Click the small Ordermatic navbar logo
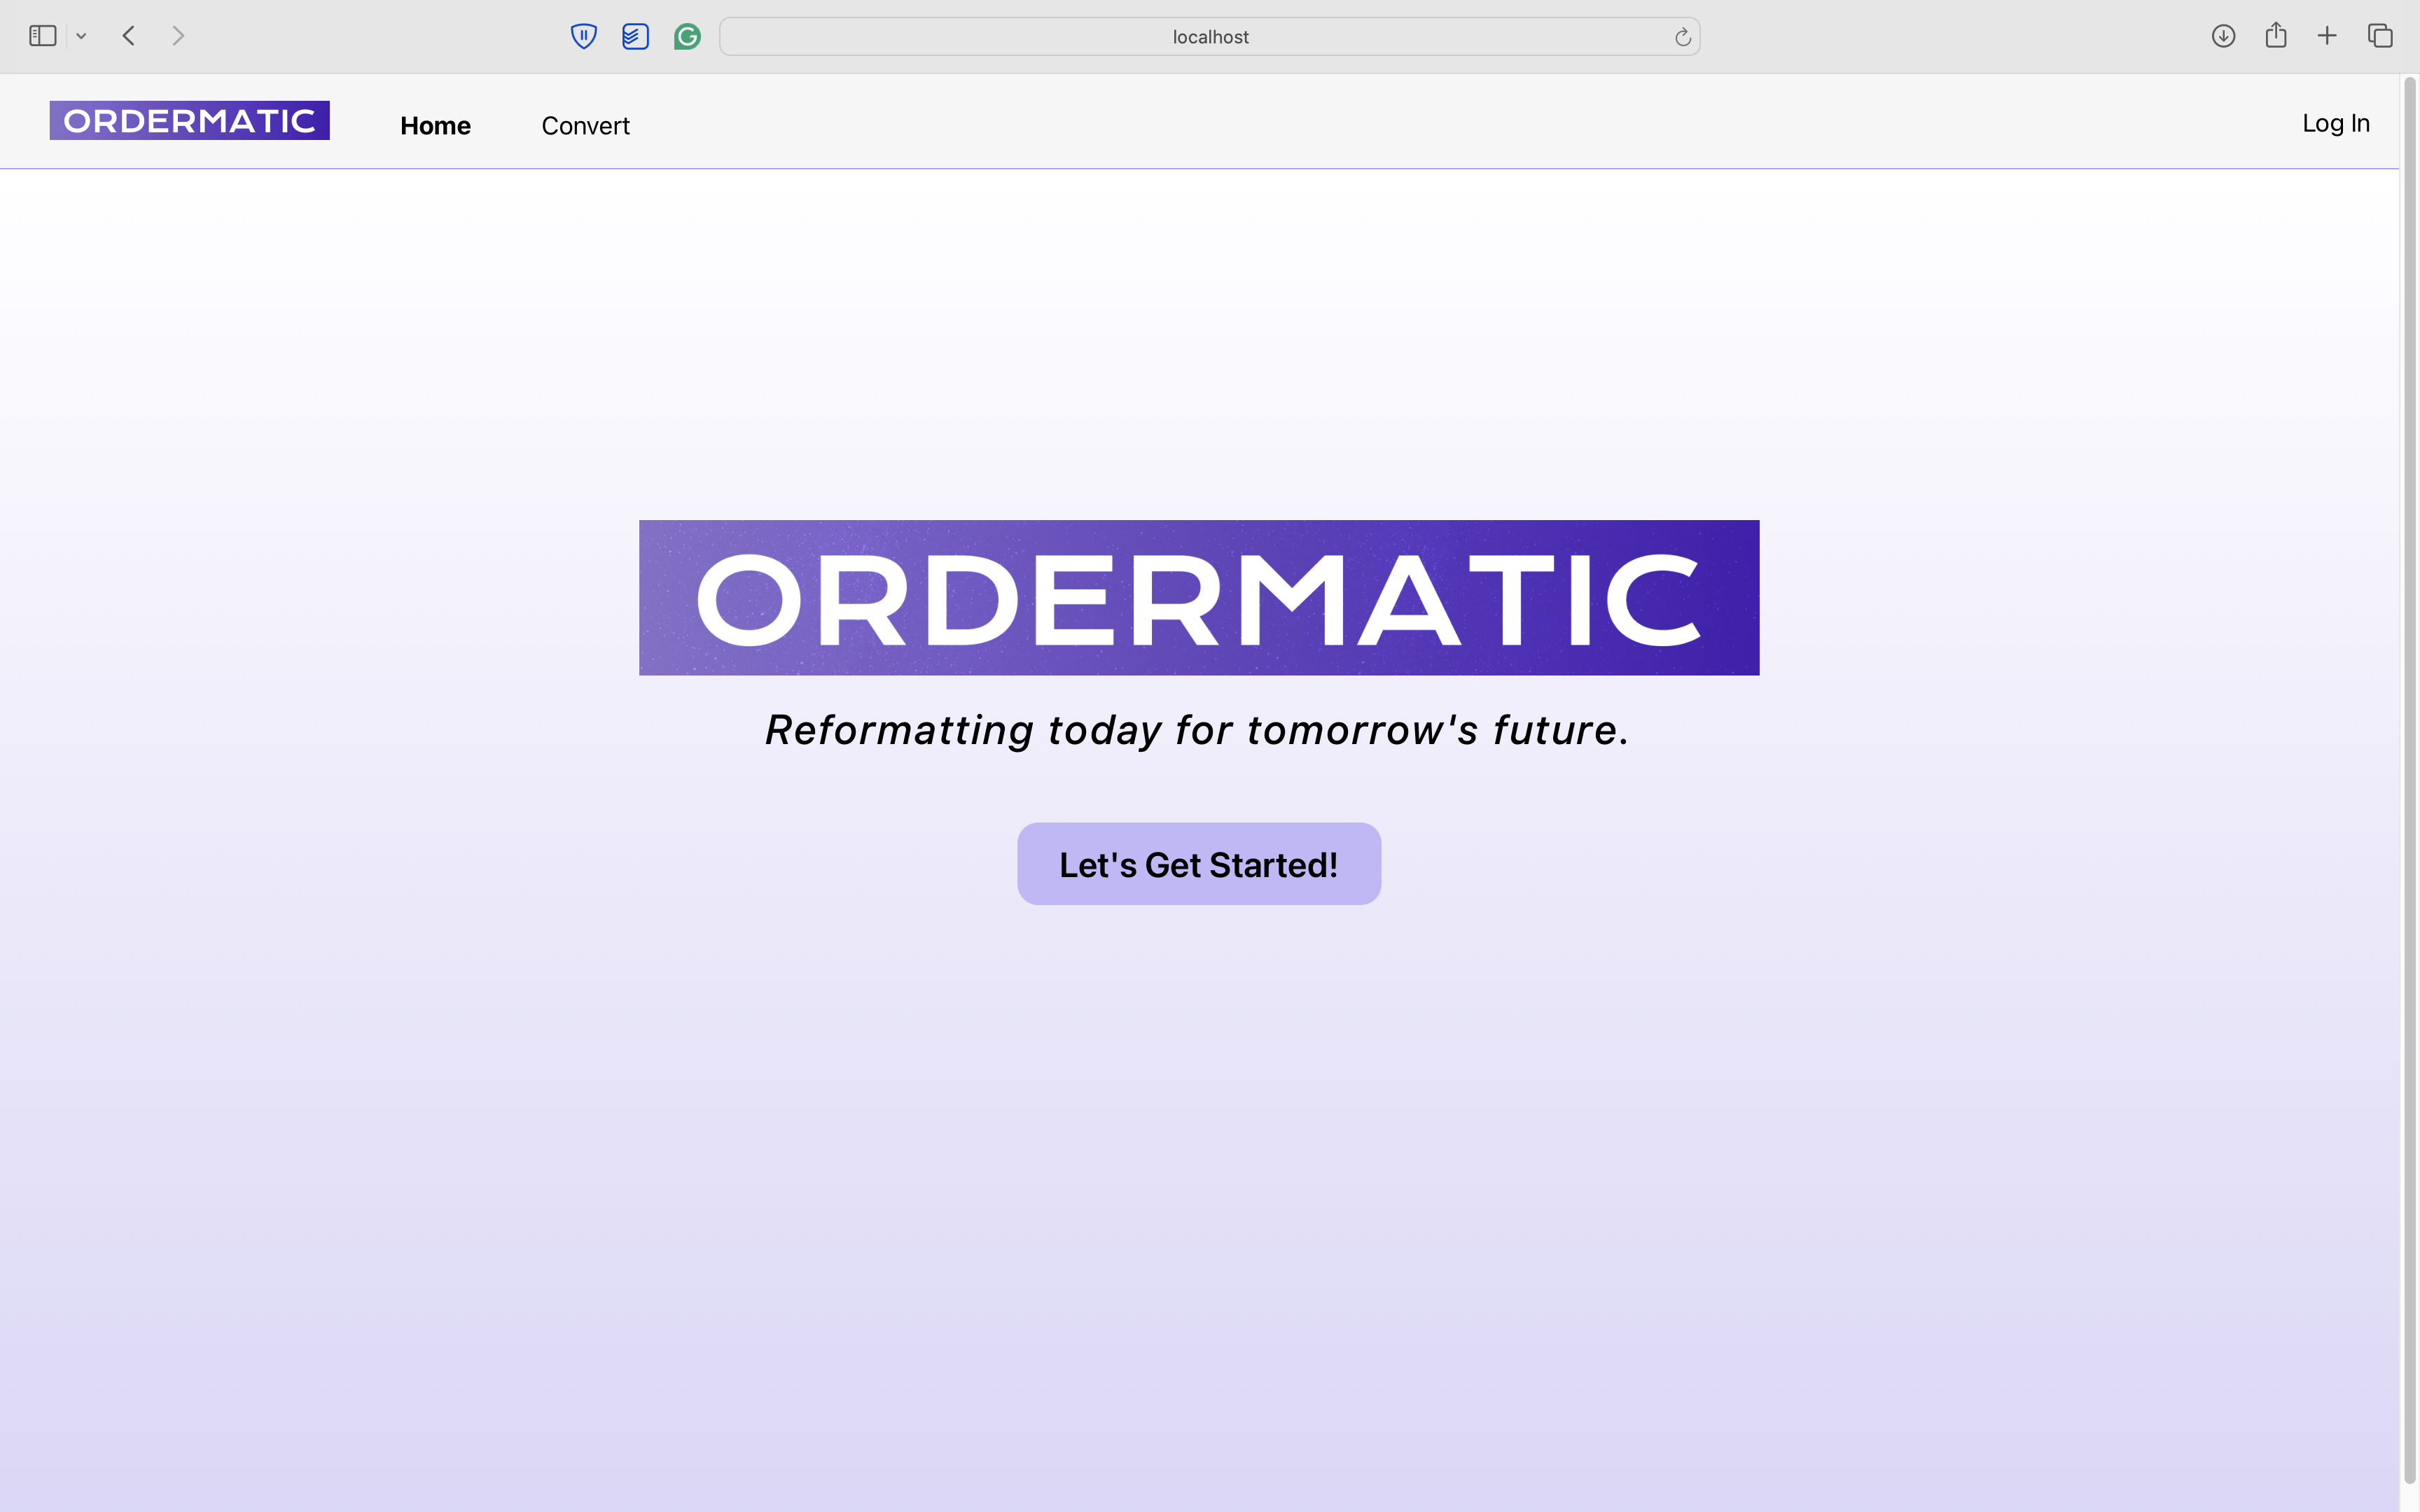 point(190,121)
